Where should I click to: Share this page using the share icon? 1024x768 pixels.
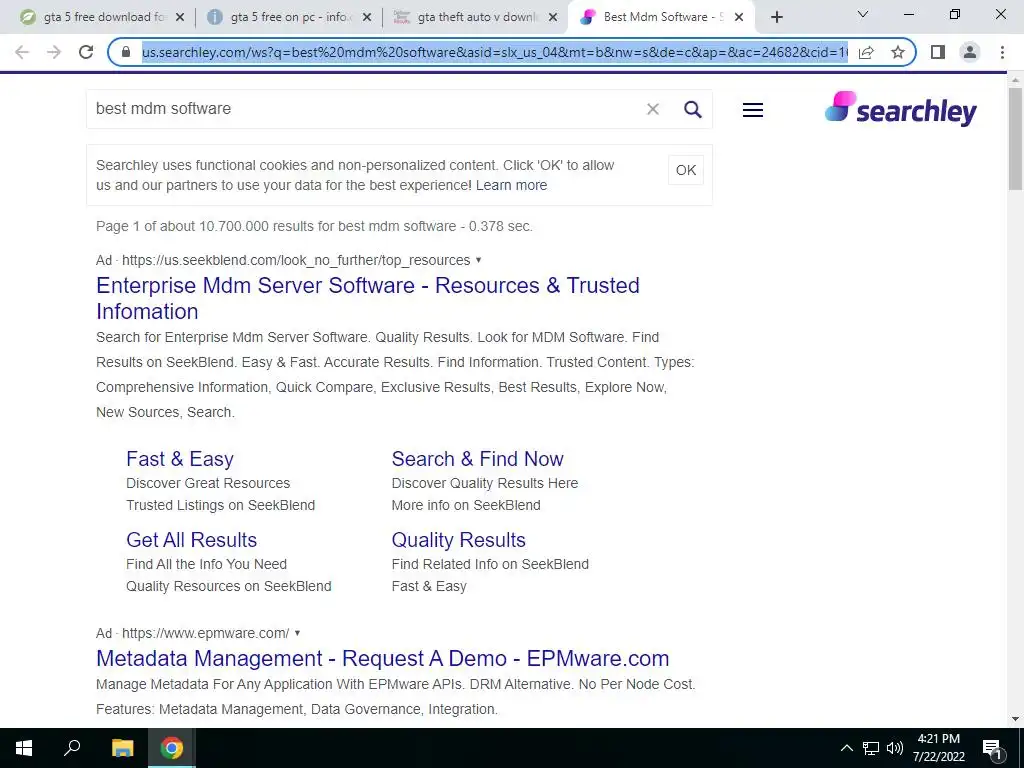(866, 52)
